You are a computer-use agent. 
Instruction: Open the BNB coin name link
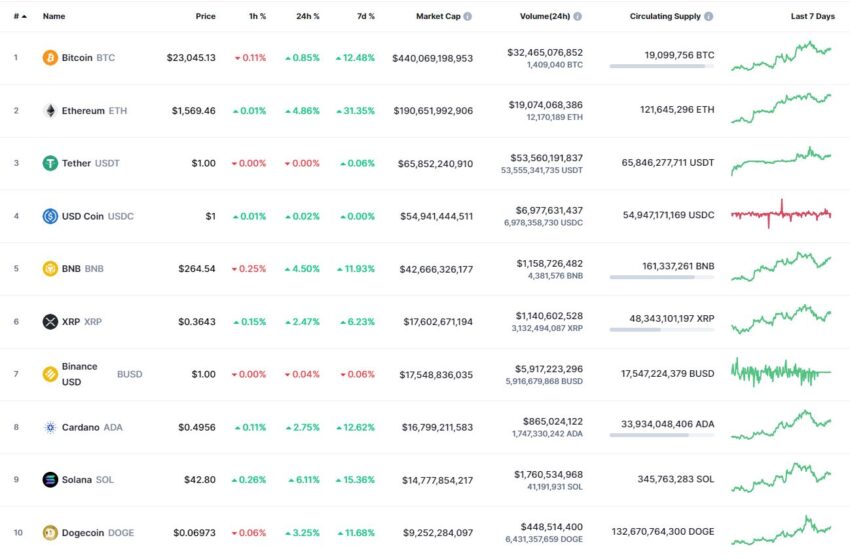click(x=71, y=269)
